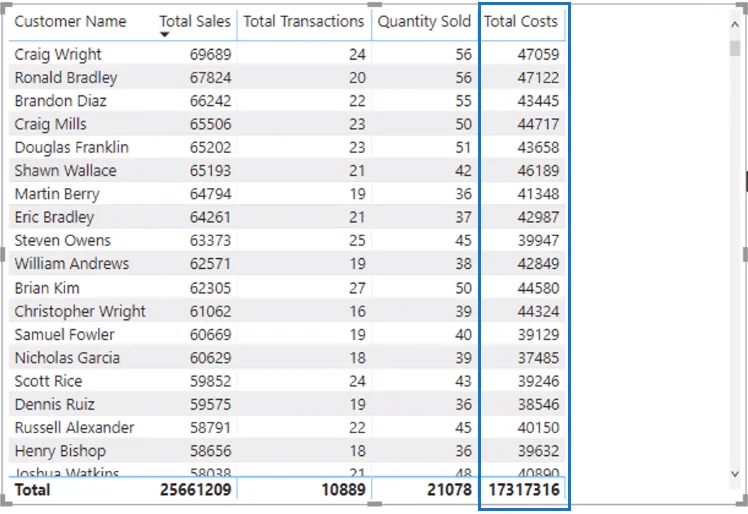Sort by the Customer Name column header
Image resolution: width=748 pixels, height=514 pixels.
(x=70, y=21)
